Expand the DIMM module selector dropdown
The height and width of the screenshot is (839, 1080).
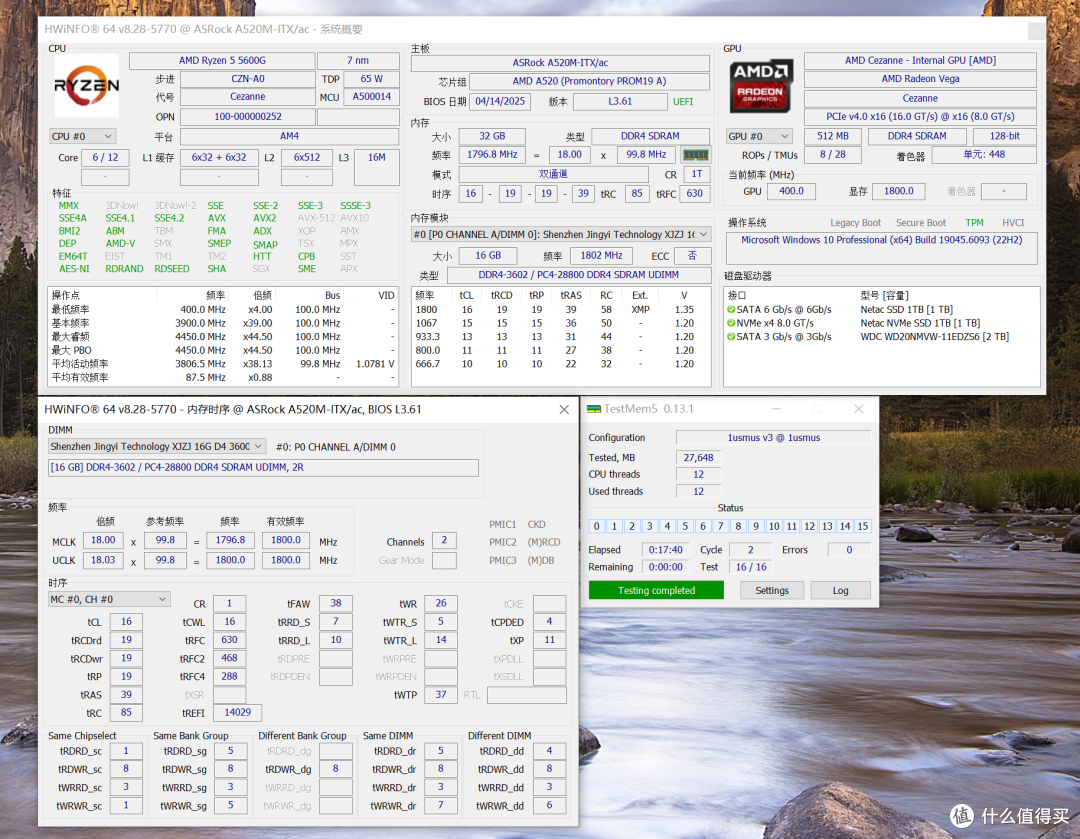click(156, 446)
